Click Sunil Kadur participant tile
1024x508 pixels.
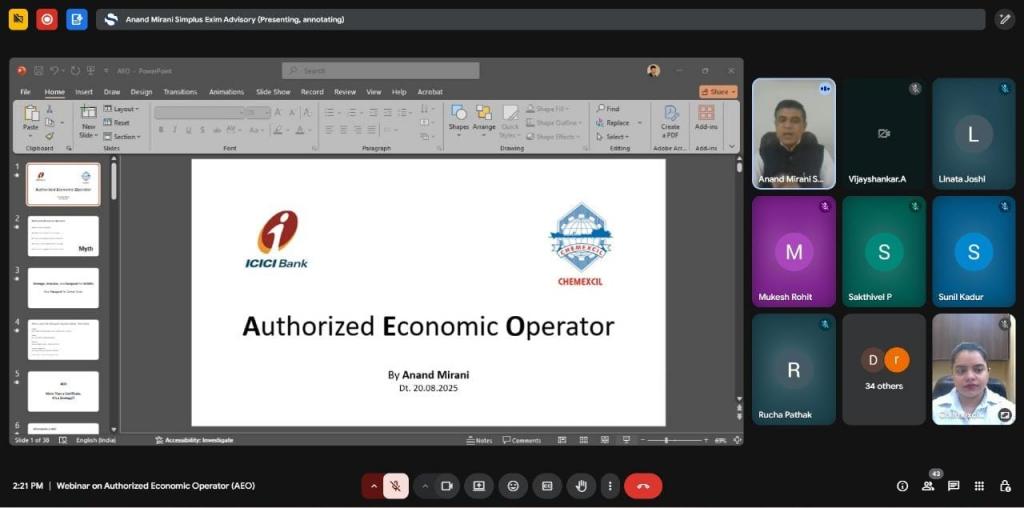973,251
